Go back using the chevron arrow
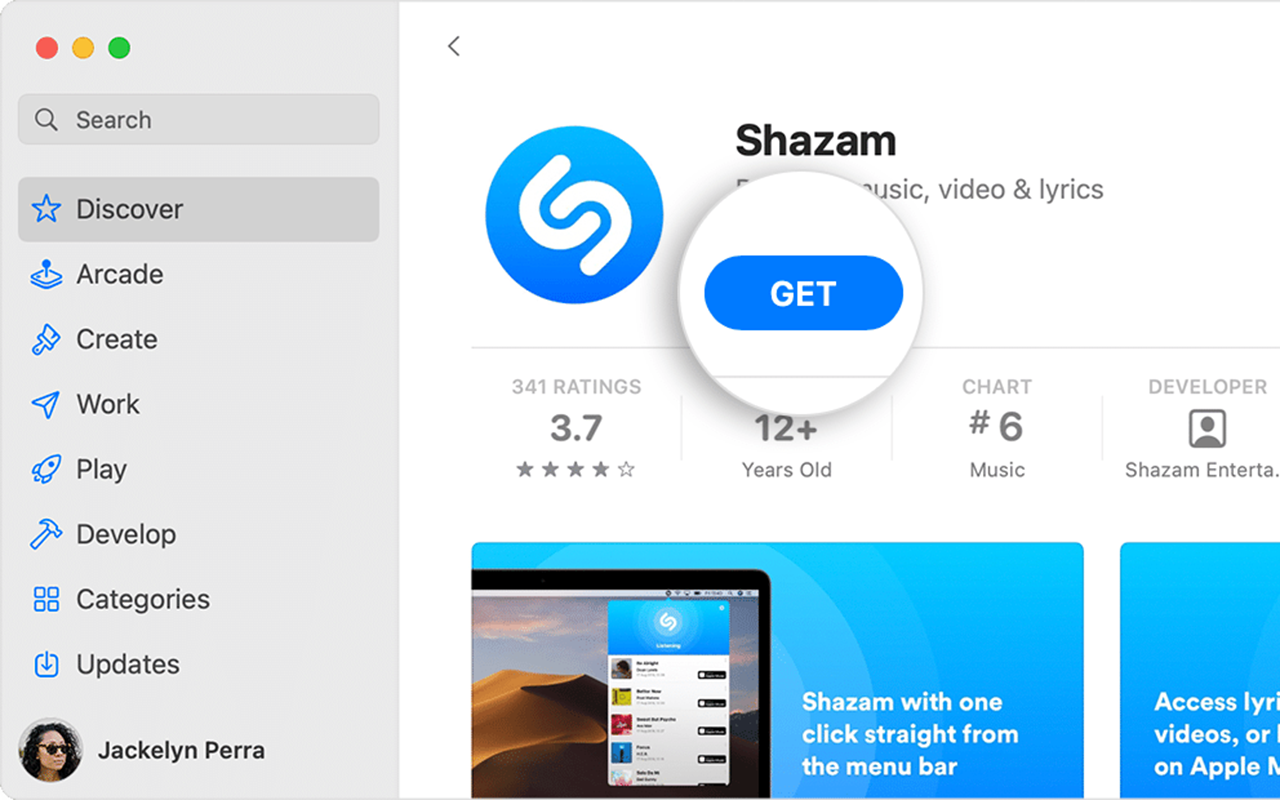The width and height of the screenshot is (1280, 800). tap(454, 46)
